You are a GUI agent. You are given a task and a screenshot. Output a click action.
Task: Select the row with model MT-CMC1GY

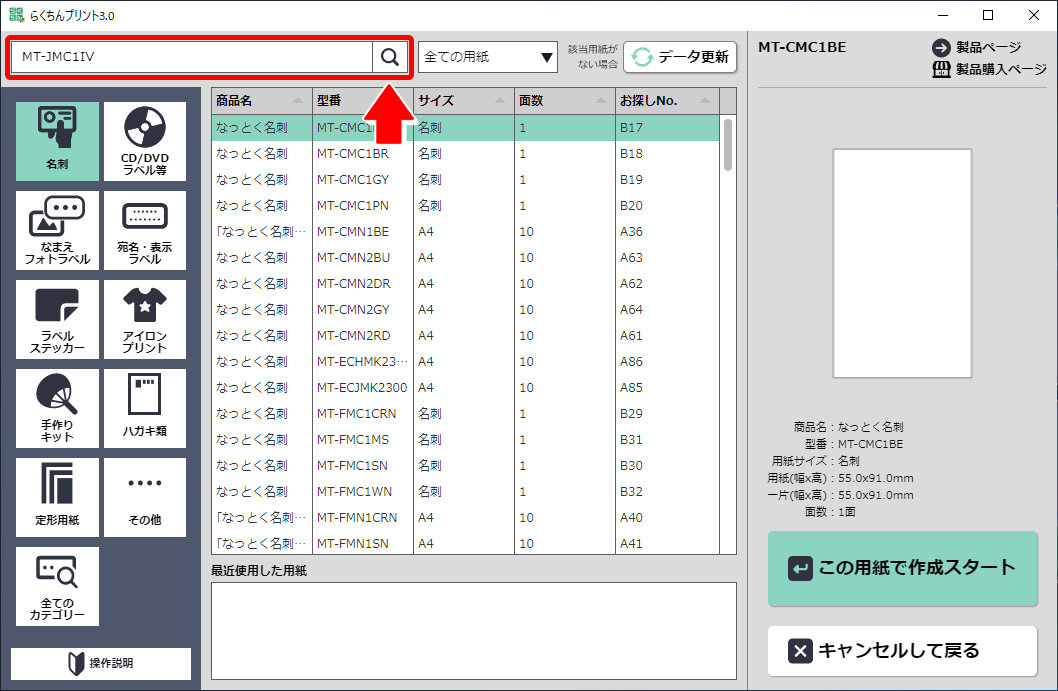(x=466, y=179)
